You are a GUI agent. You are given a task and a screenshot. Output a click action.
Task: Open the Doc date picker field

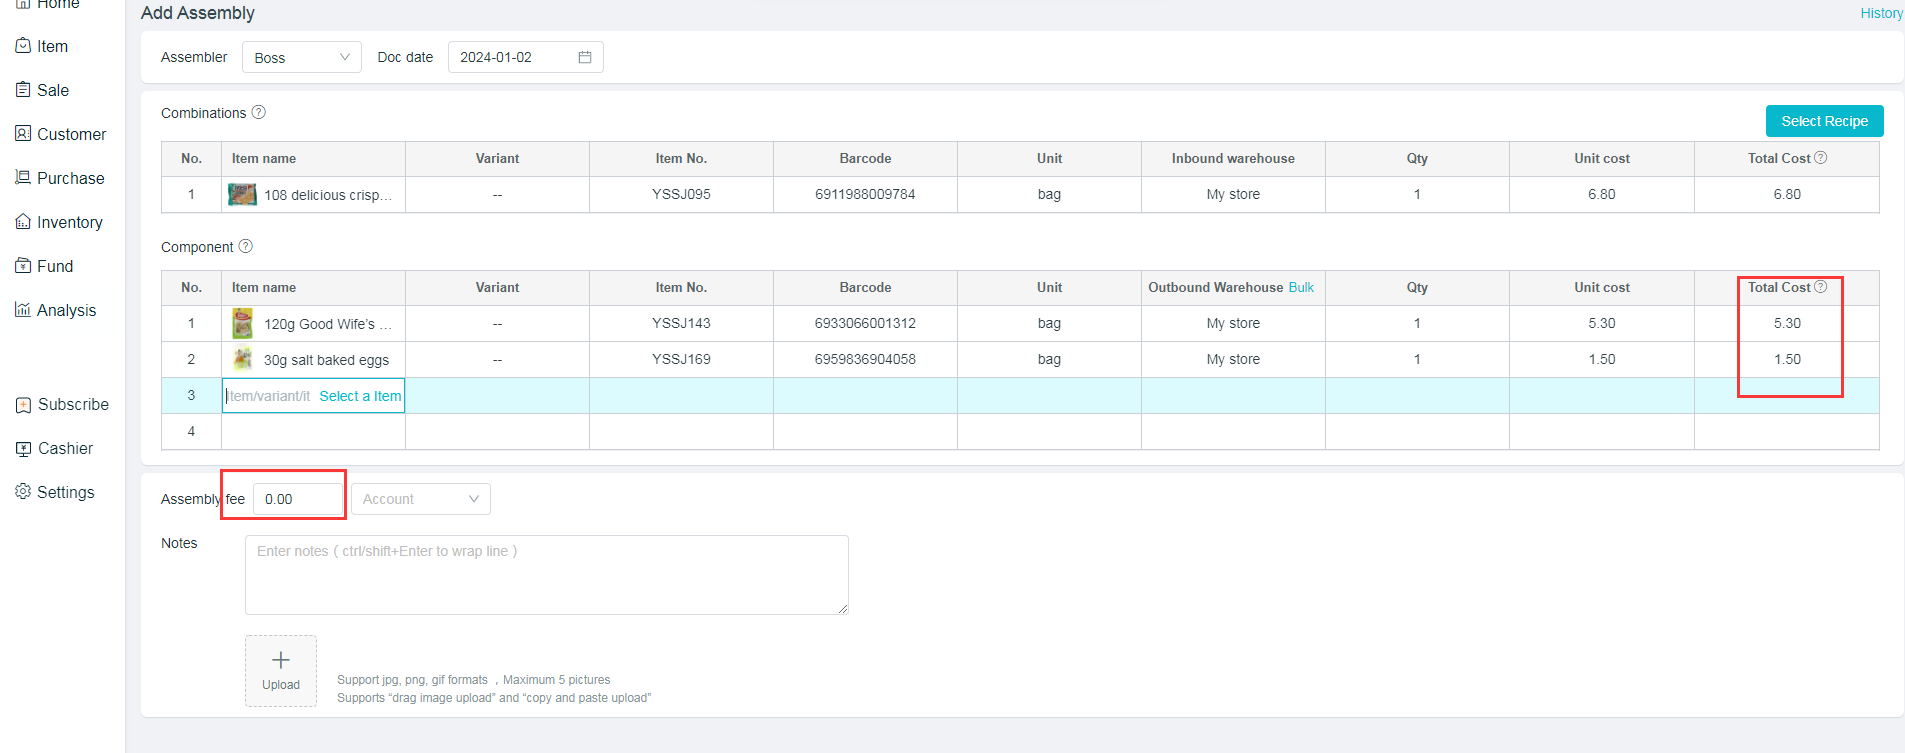click(515, 57)
